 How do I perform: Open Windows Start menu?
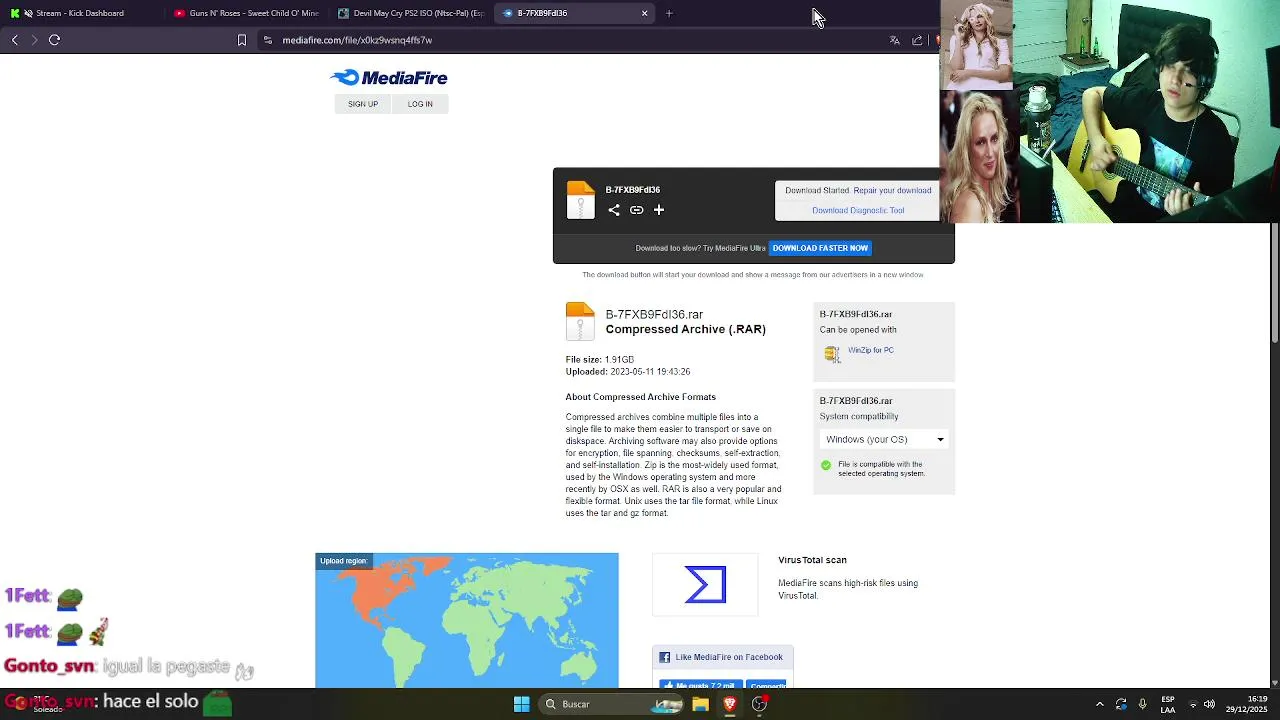click(x=522, y=704)
